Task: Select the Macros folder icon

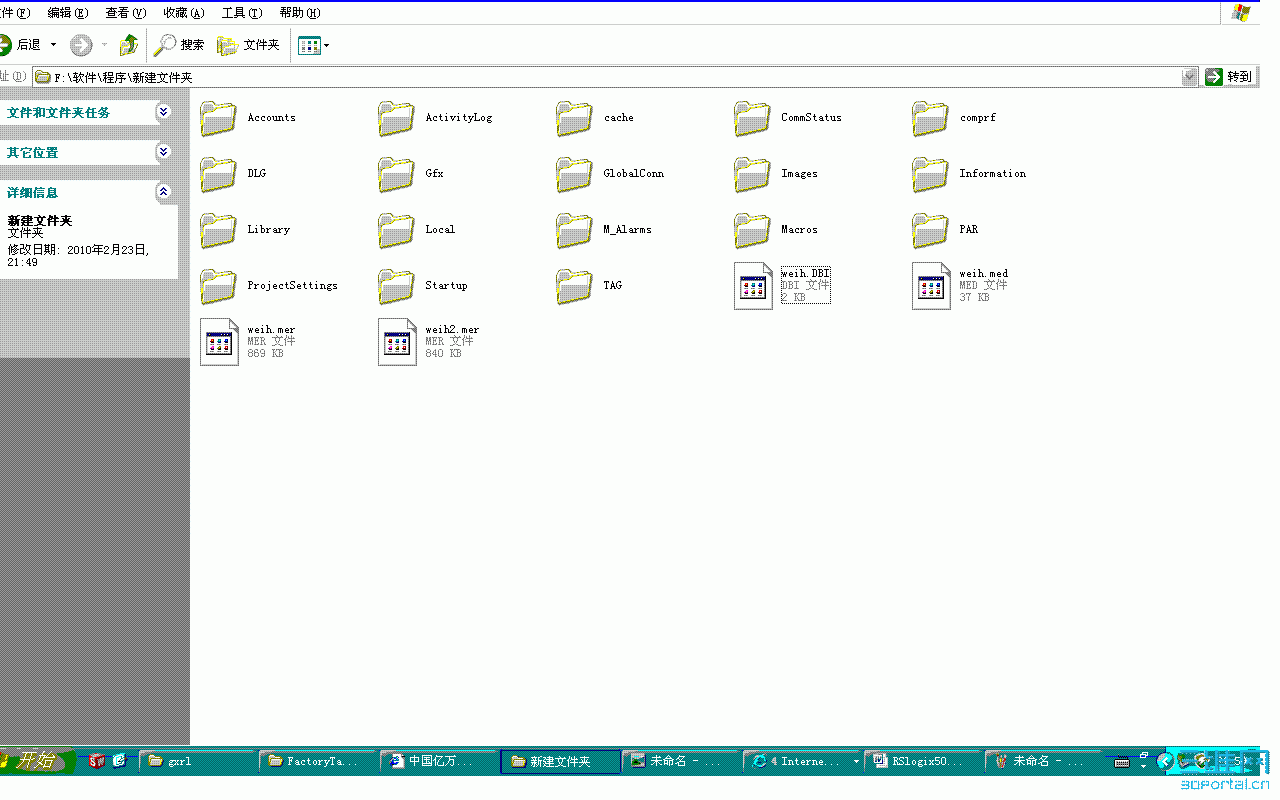Action: pyautogui.click(x=753, y=230)
